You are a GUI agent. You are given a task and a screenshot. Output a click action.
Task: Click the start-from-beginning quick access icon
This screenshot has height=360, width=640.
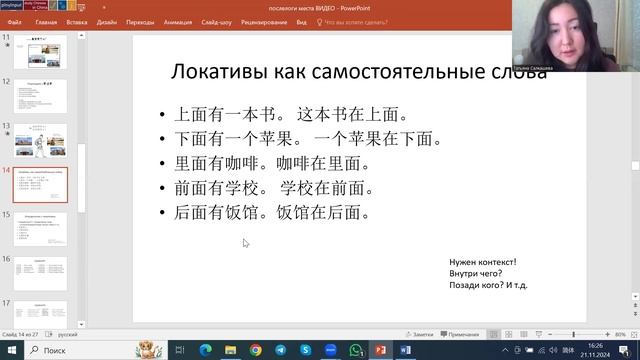point(81,7)
